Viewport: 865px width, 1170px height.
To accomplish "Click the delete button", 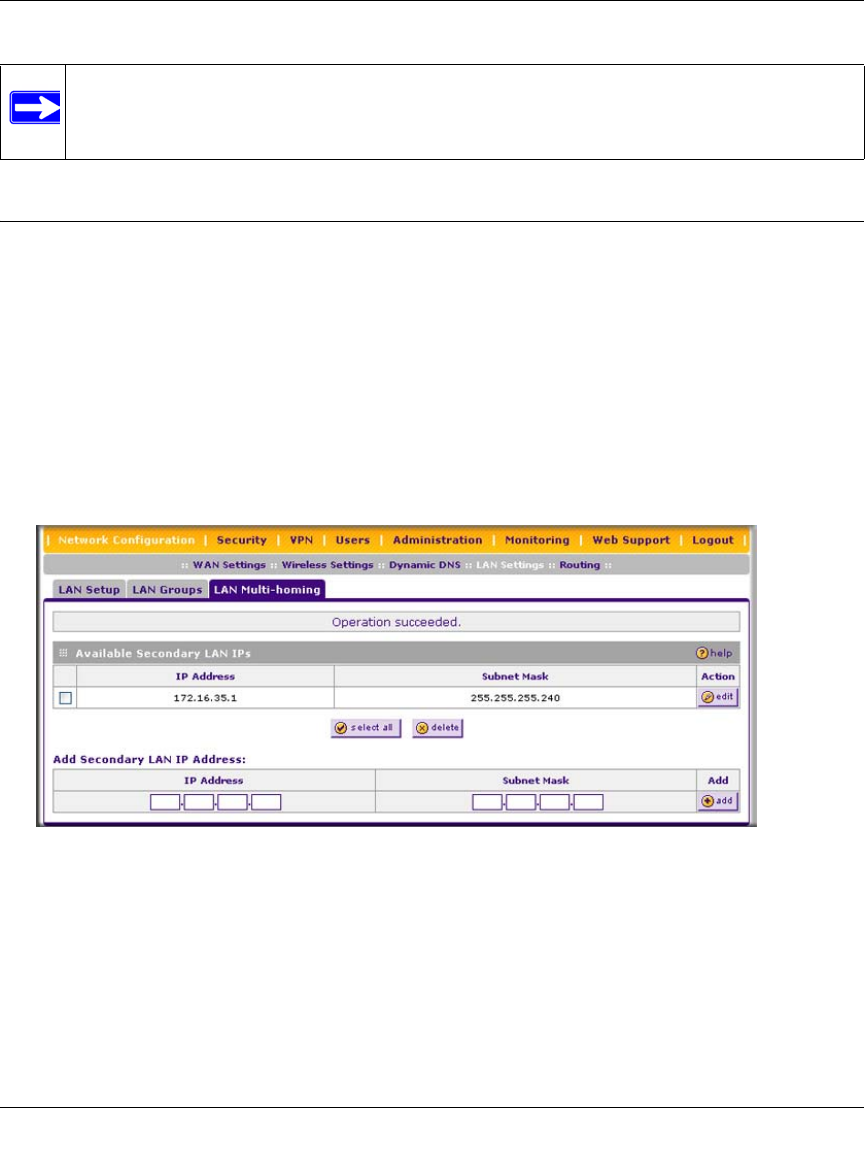I will pyautogui.click(x=438, y=728).
